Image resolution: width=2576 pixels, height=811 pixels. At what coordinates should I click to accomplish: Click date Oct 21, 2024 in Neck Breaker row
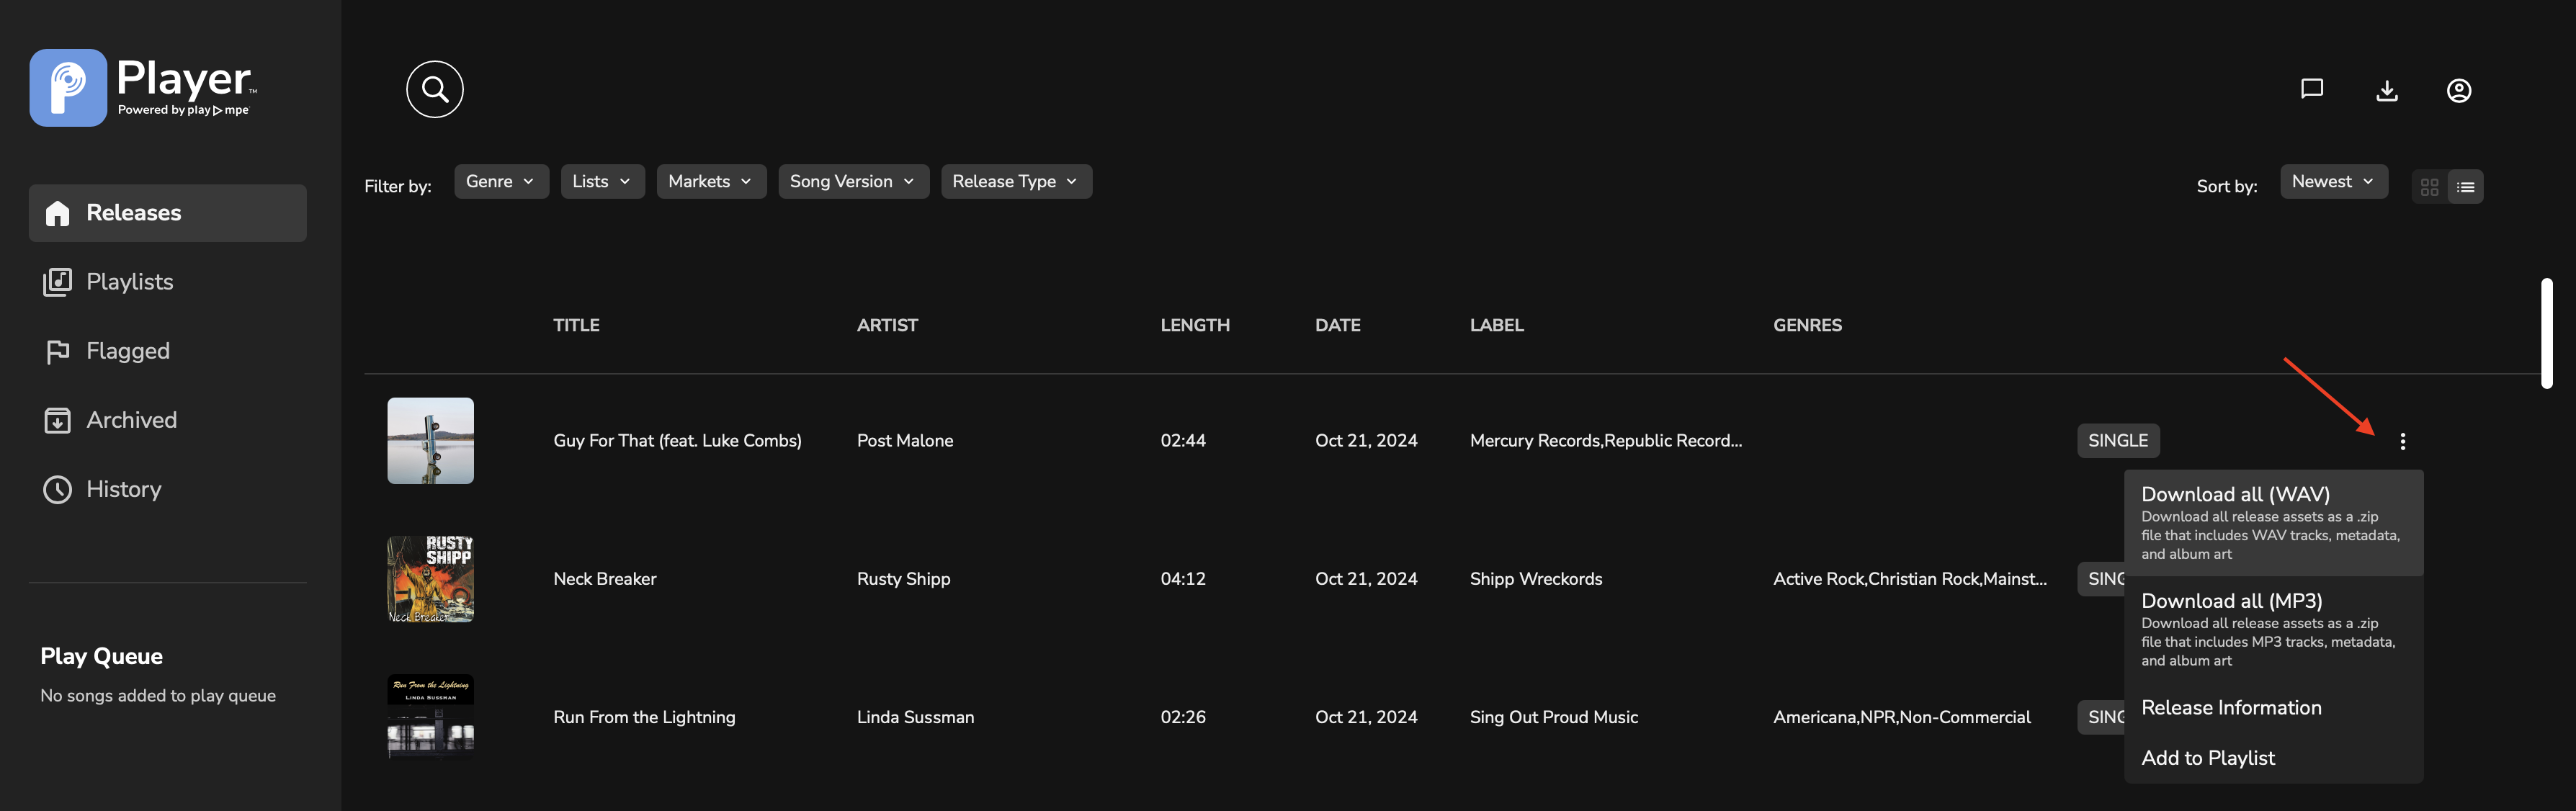[1365, 579]
